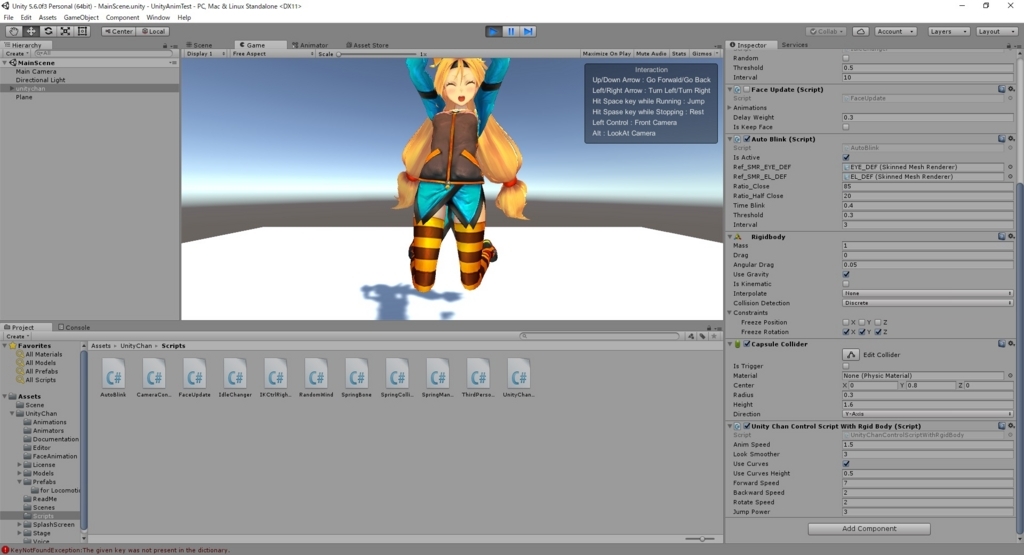1024x555 pixels.
Task: Open Face Update component help icon
Action: 1001,89
